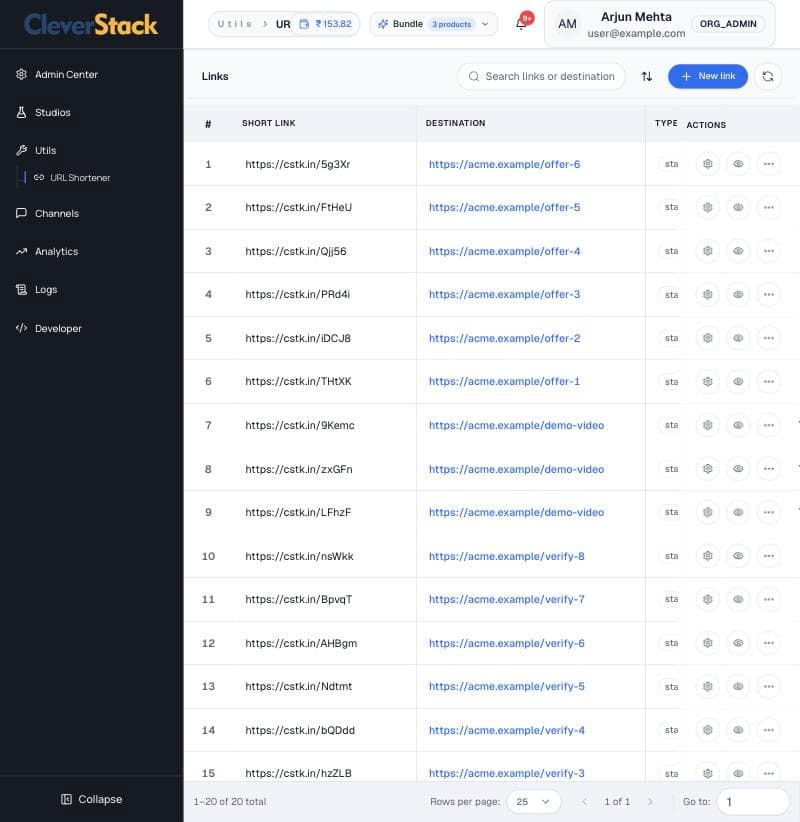Open more actions for link zxGFn
Image resolution: width=800 pixels, height=822 pixels.
pos(769,469)
